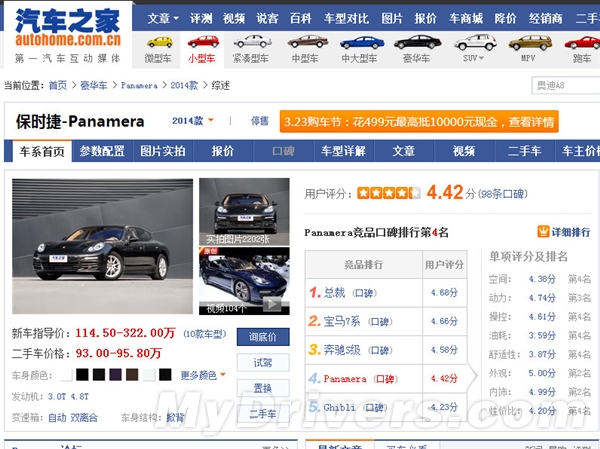
Task: Open 百科 in the top menu
Action: pos(300,18)
